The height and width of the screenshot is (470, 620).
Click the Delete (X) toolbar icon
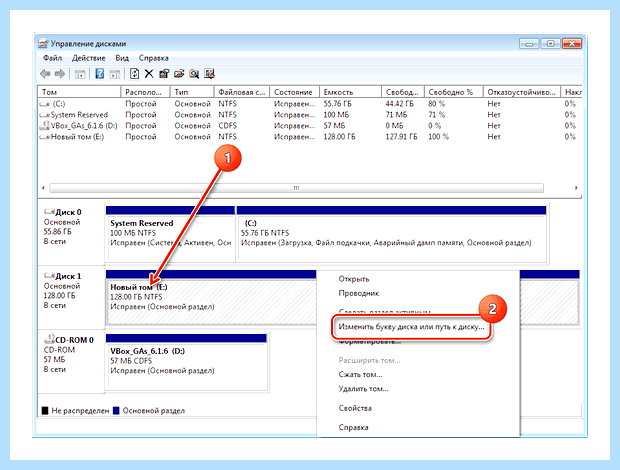pos(149,74)
